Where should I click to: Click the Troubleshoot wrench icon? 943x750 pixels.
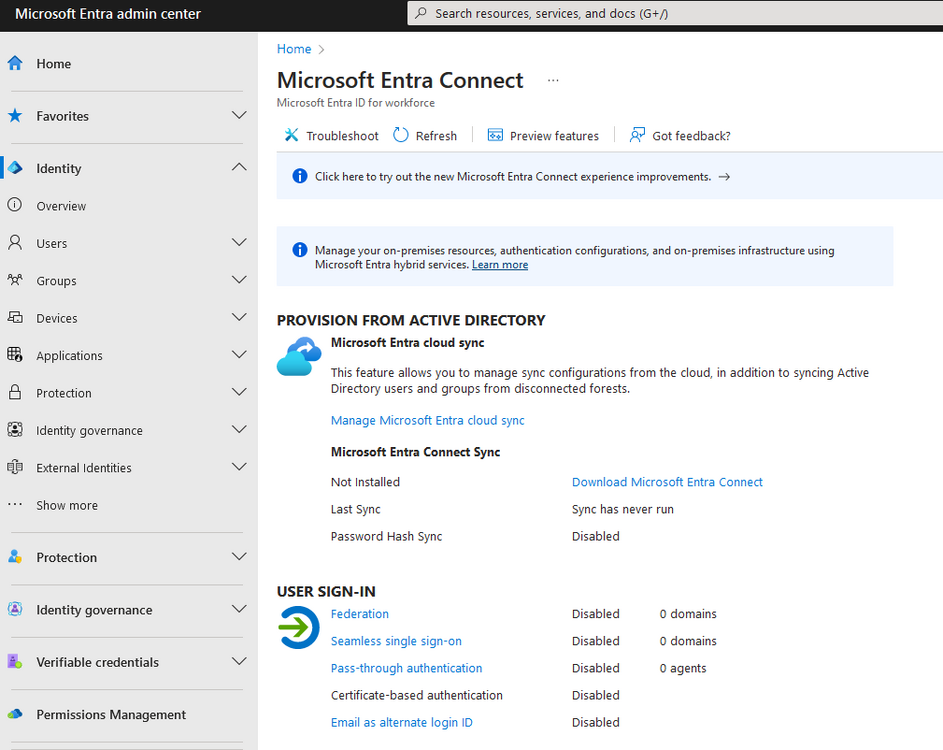(x=291, y=135)
